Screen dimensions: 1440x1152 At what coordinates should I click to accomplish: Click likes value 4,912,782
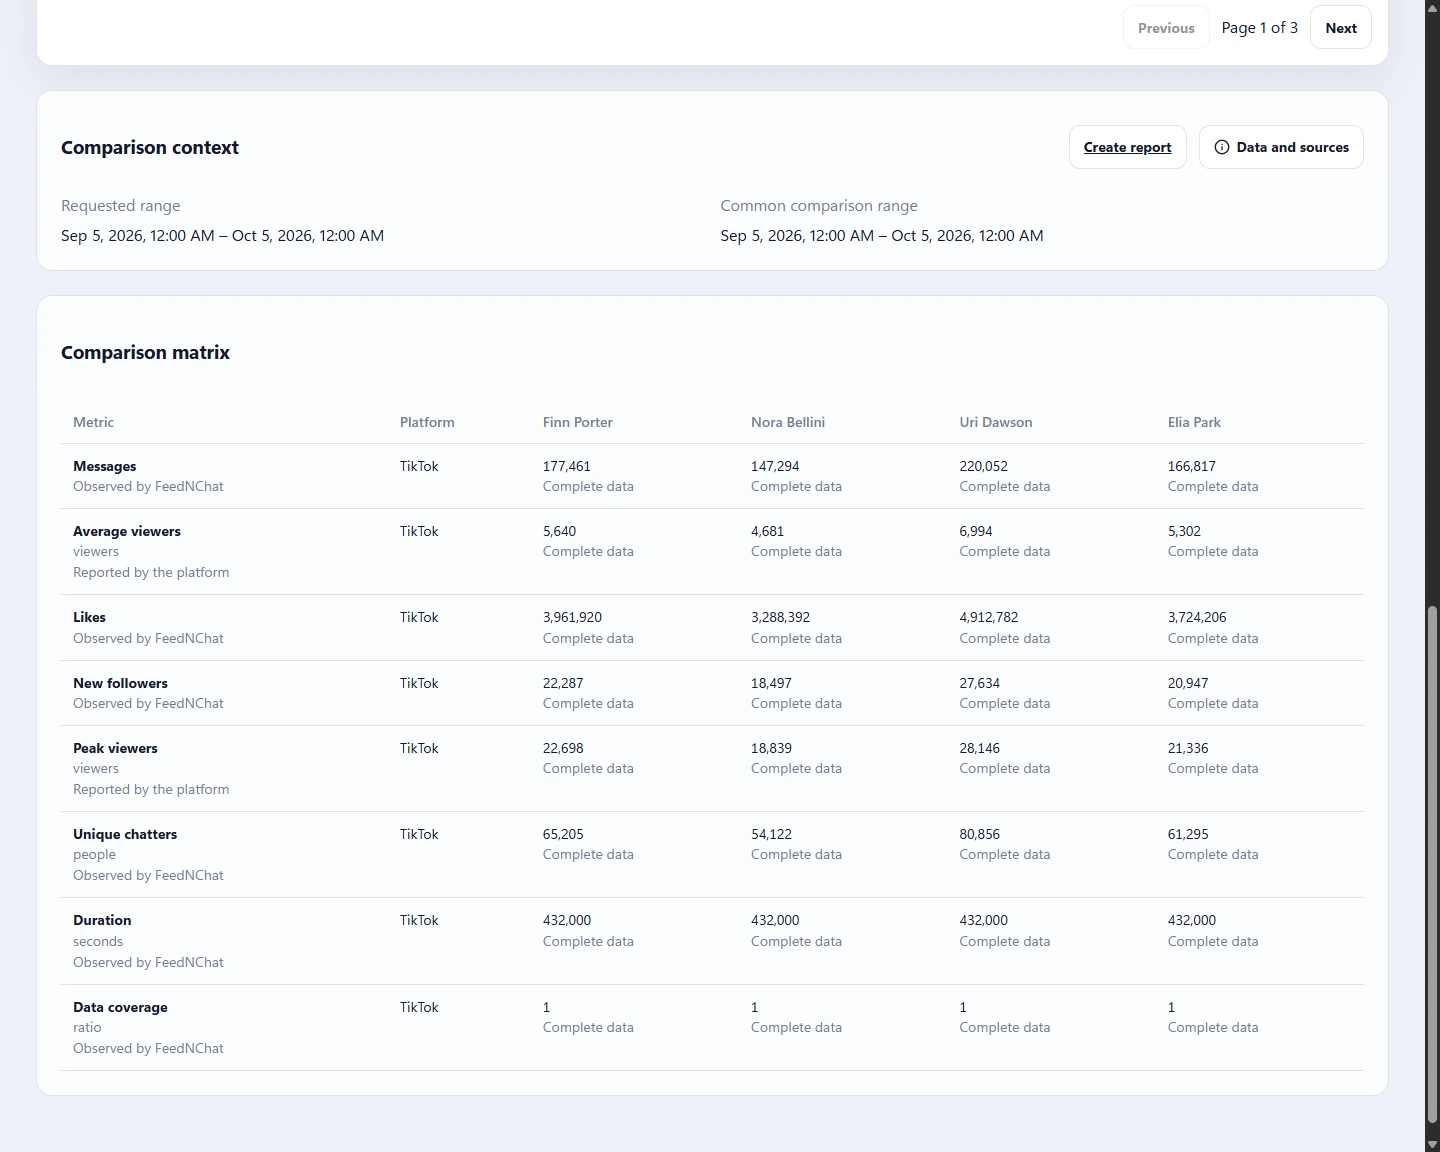[x=988, y=617]
